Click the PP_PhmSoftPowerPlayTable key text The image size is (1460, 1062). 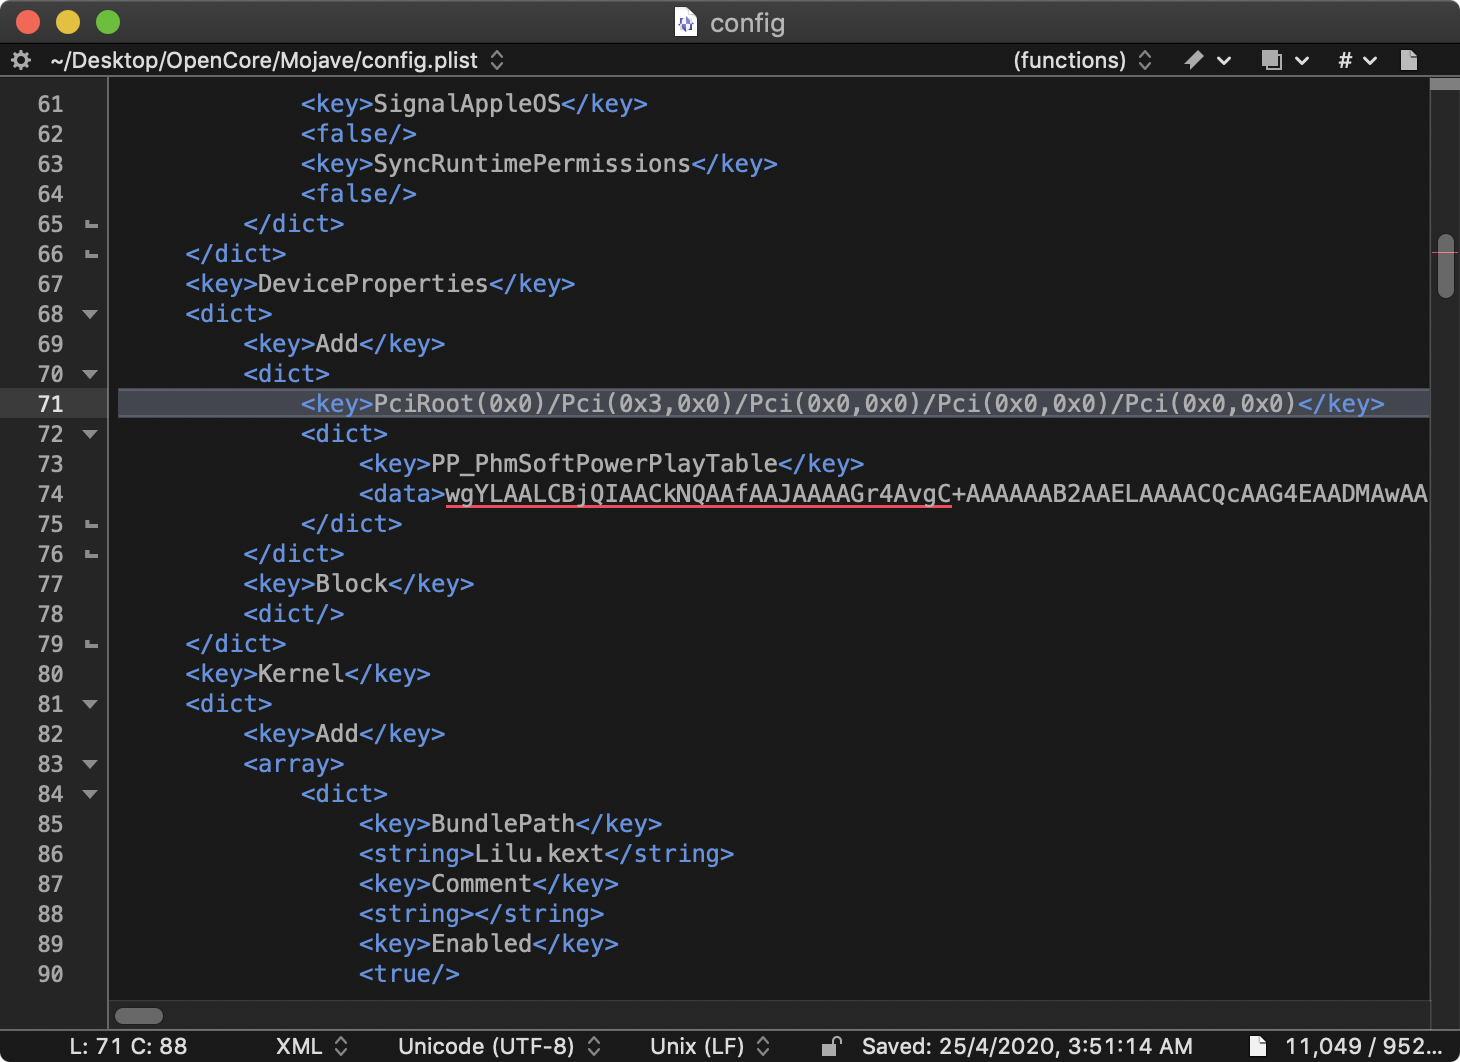604,464
